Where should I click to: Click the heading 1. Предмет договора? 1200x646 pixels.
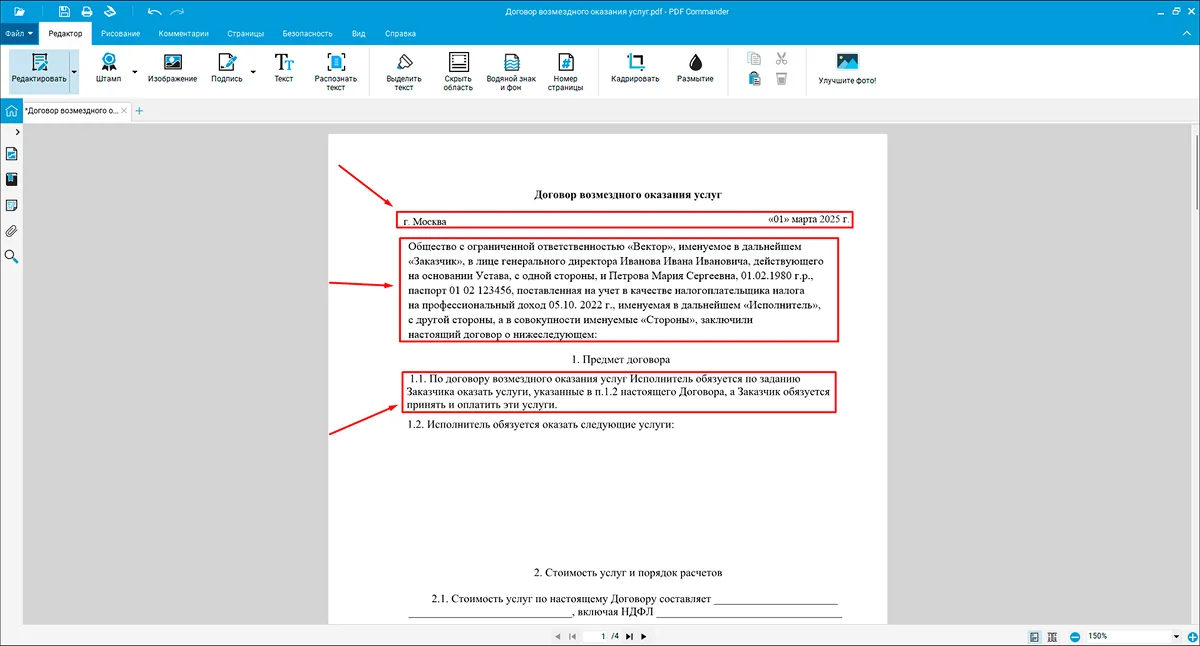(621, 358)
